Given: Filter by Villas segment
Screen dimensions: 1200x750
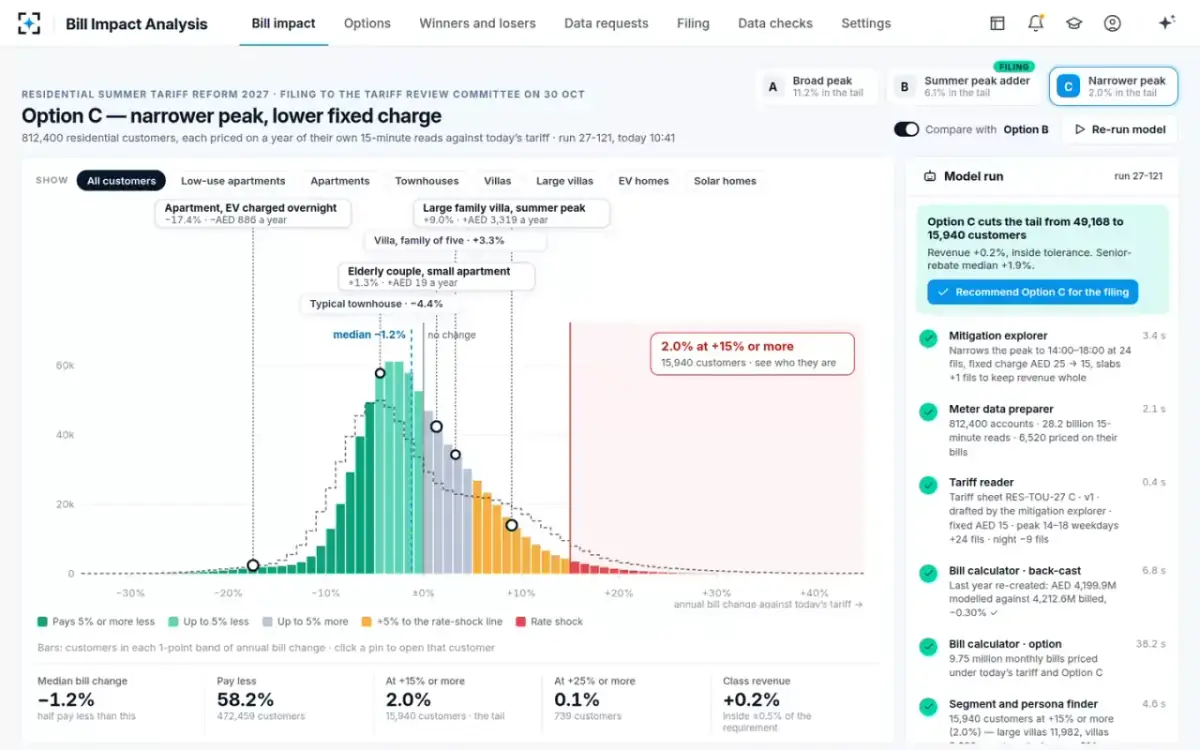Looking at the screenshot, I should [x=497, y=181].
